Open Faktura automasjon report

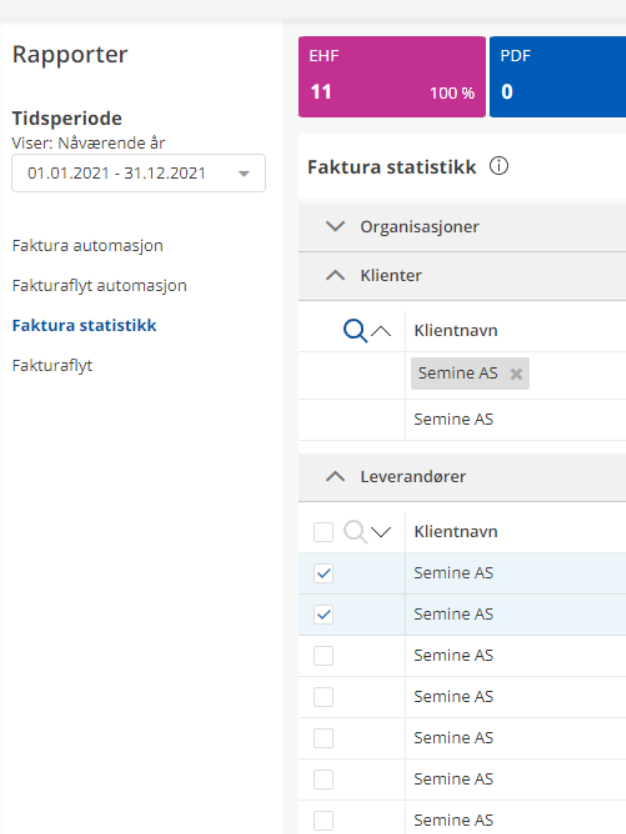(87, 245)
